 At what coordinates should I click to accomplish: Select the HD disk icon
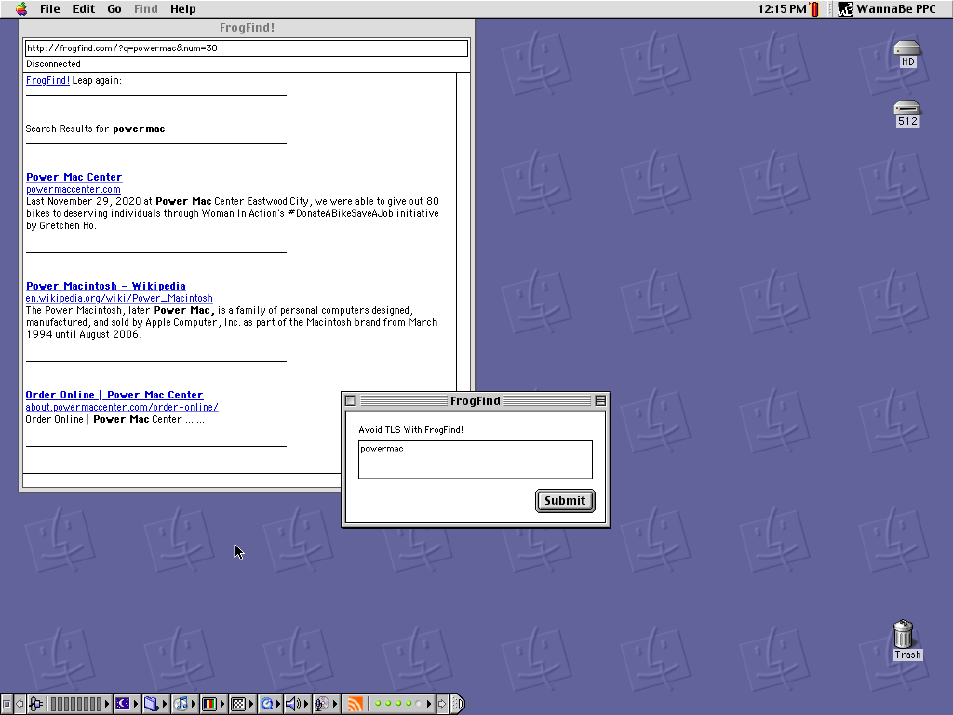click(907, 54)
